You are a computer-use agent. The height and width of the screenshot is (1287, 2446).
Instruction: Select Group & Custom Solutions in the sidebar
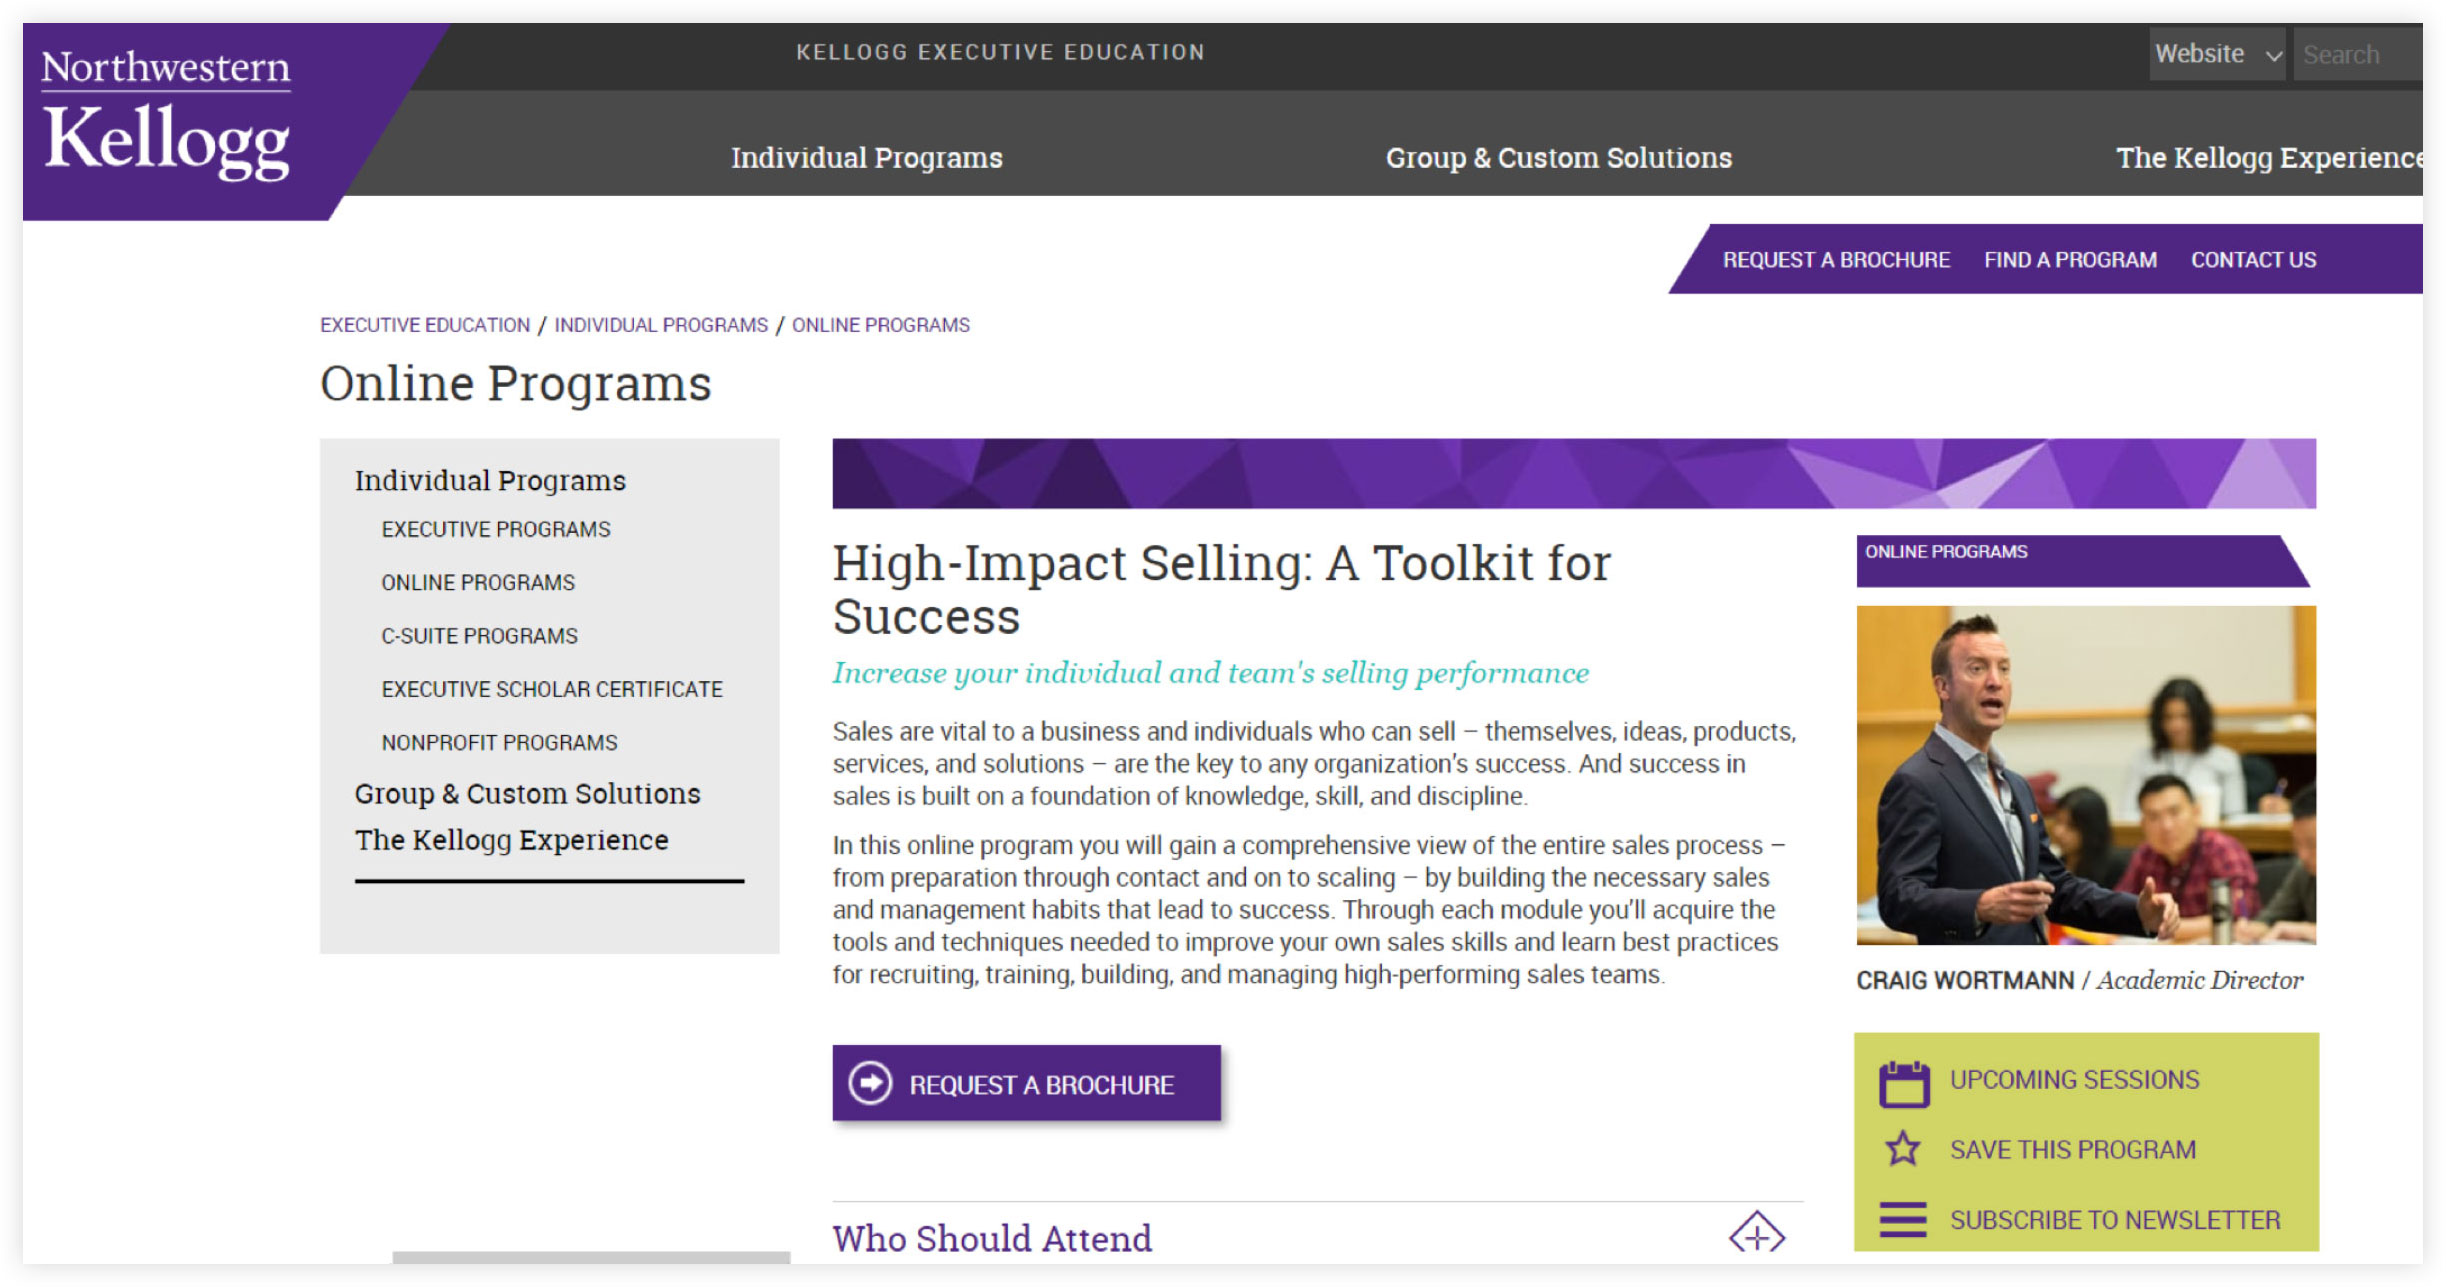[x=527, y=794]
